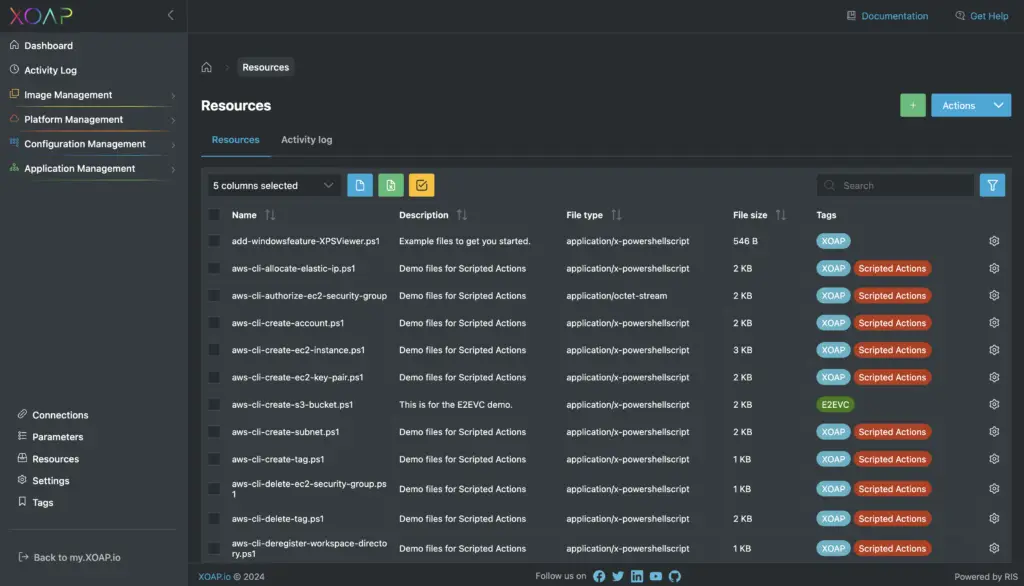Check the box for aws-cli-allocate-elastic-ip.ps1

click(x=214, y=269)
